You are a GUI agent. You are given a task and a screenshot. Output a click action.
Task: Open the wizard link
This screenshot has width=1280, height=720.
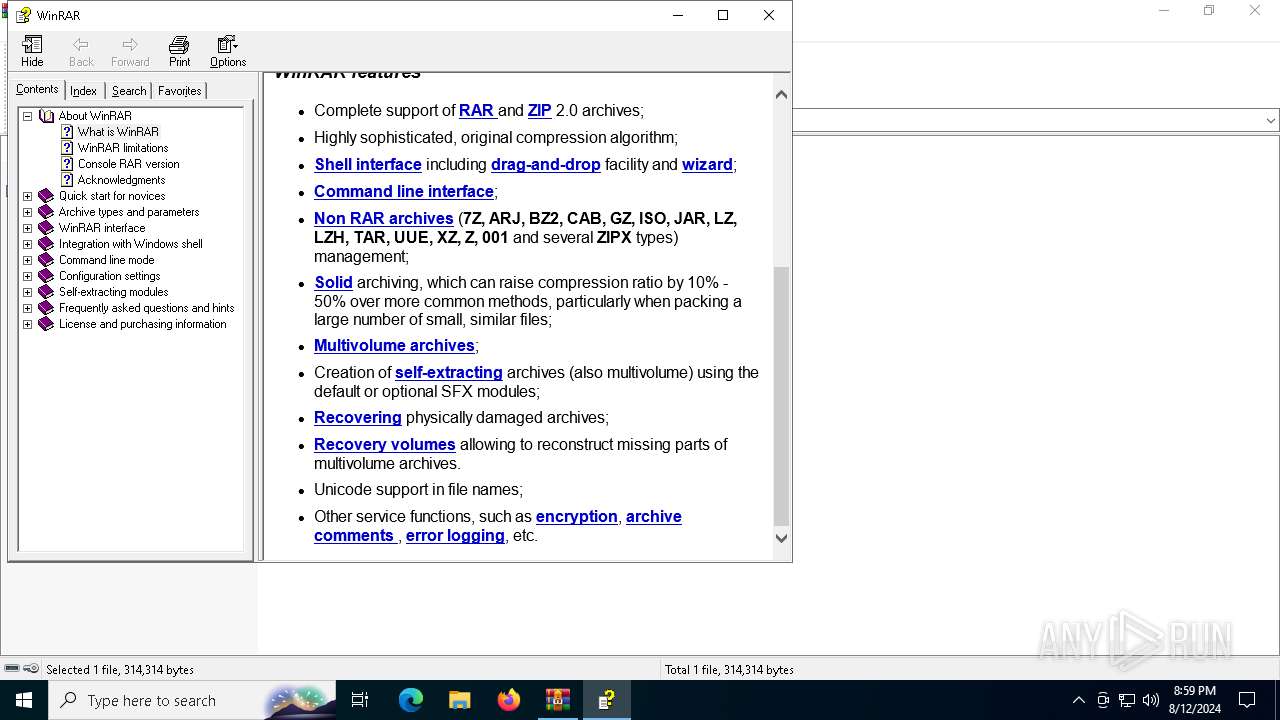tap(707, 164)
